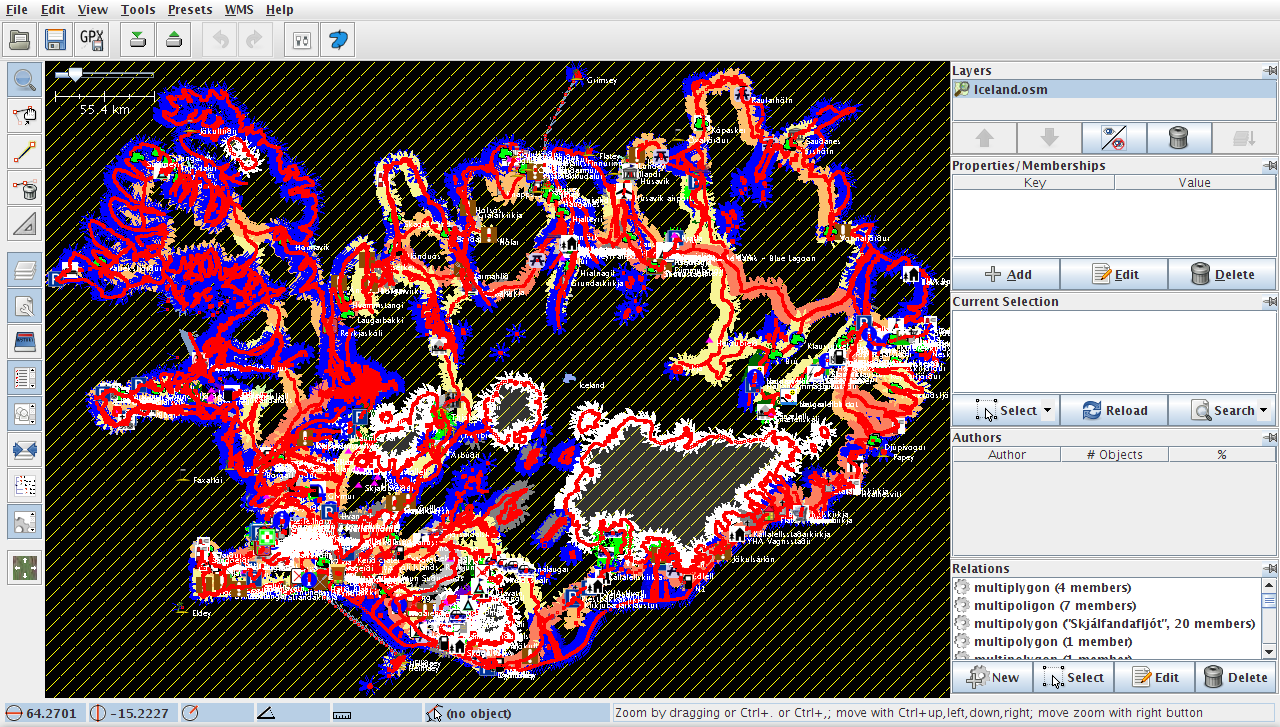Click the Save as GPX icon
Screen dimensions: 1280x727
click(x=92, y=40)
